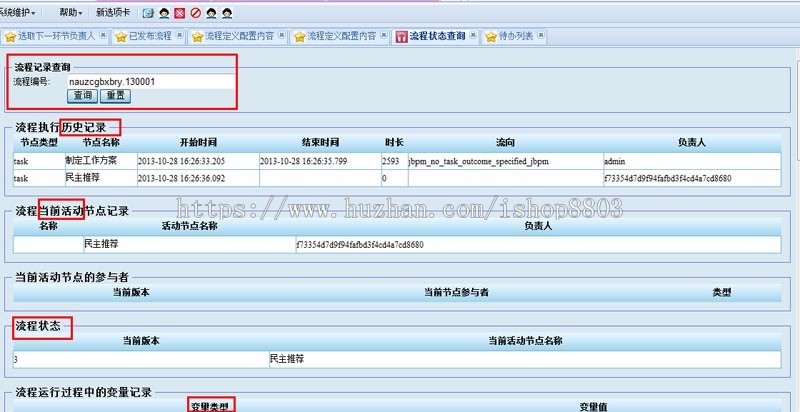Click the 类型 column header
Viewport: 800px width, 412px height.
(721, 292)
